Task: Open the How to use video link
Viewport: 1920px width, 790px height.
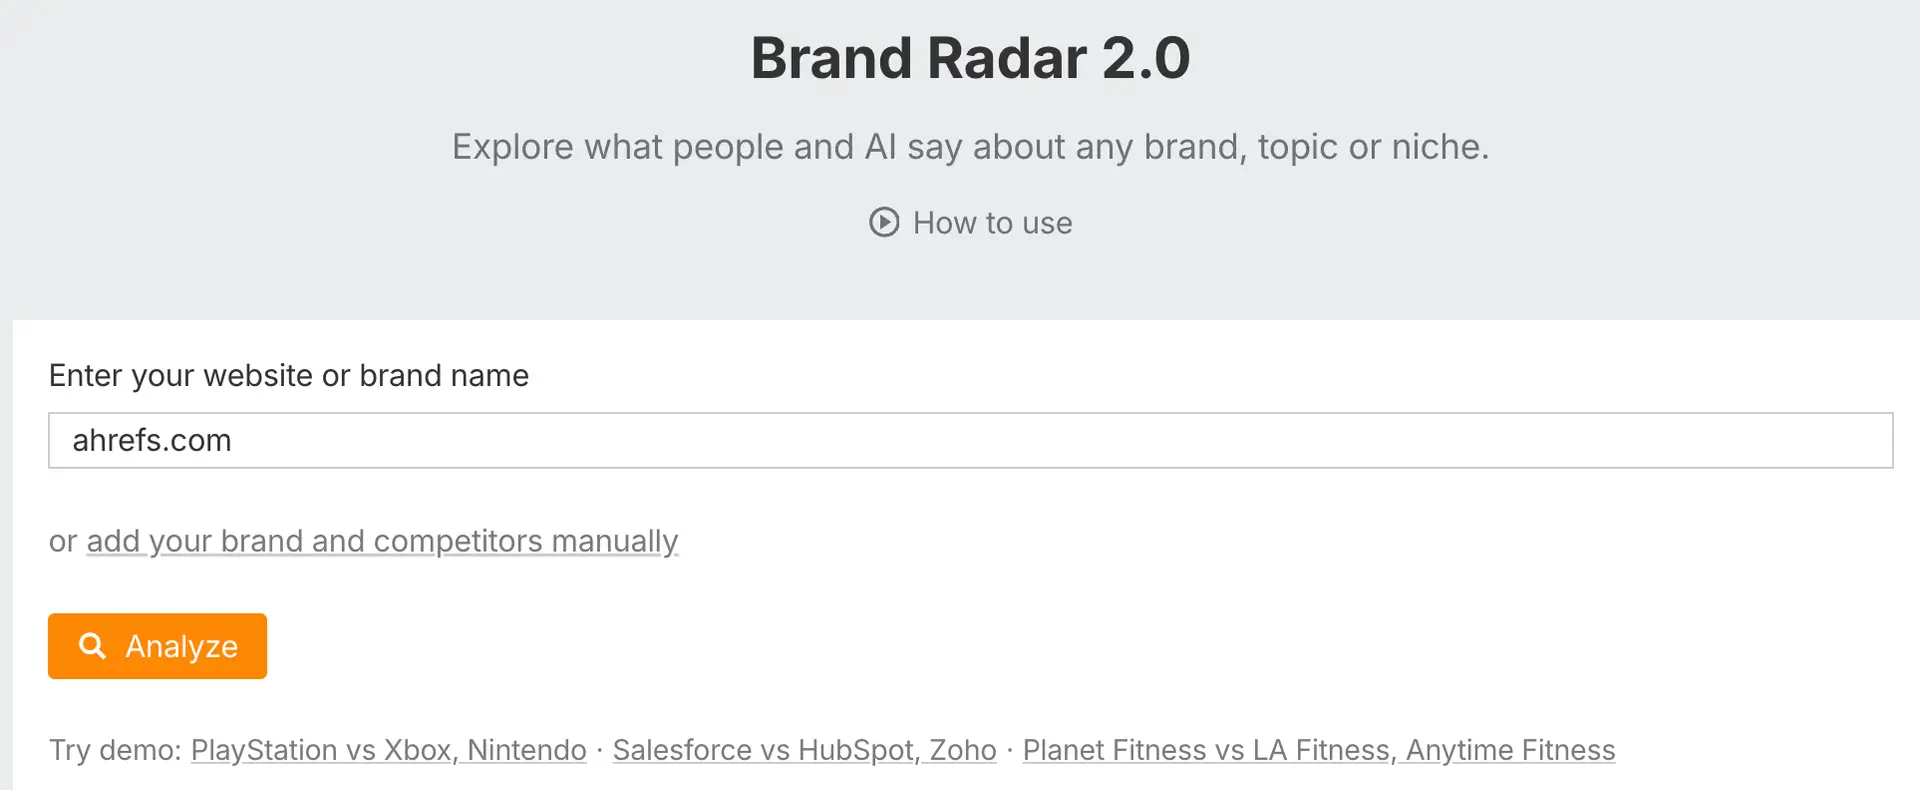Action: pyautogui.click(x=971, y=222)
